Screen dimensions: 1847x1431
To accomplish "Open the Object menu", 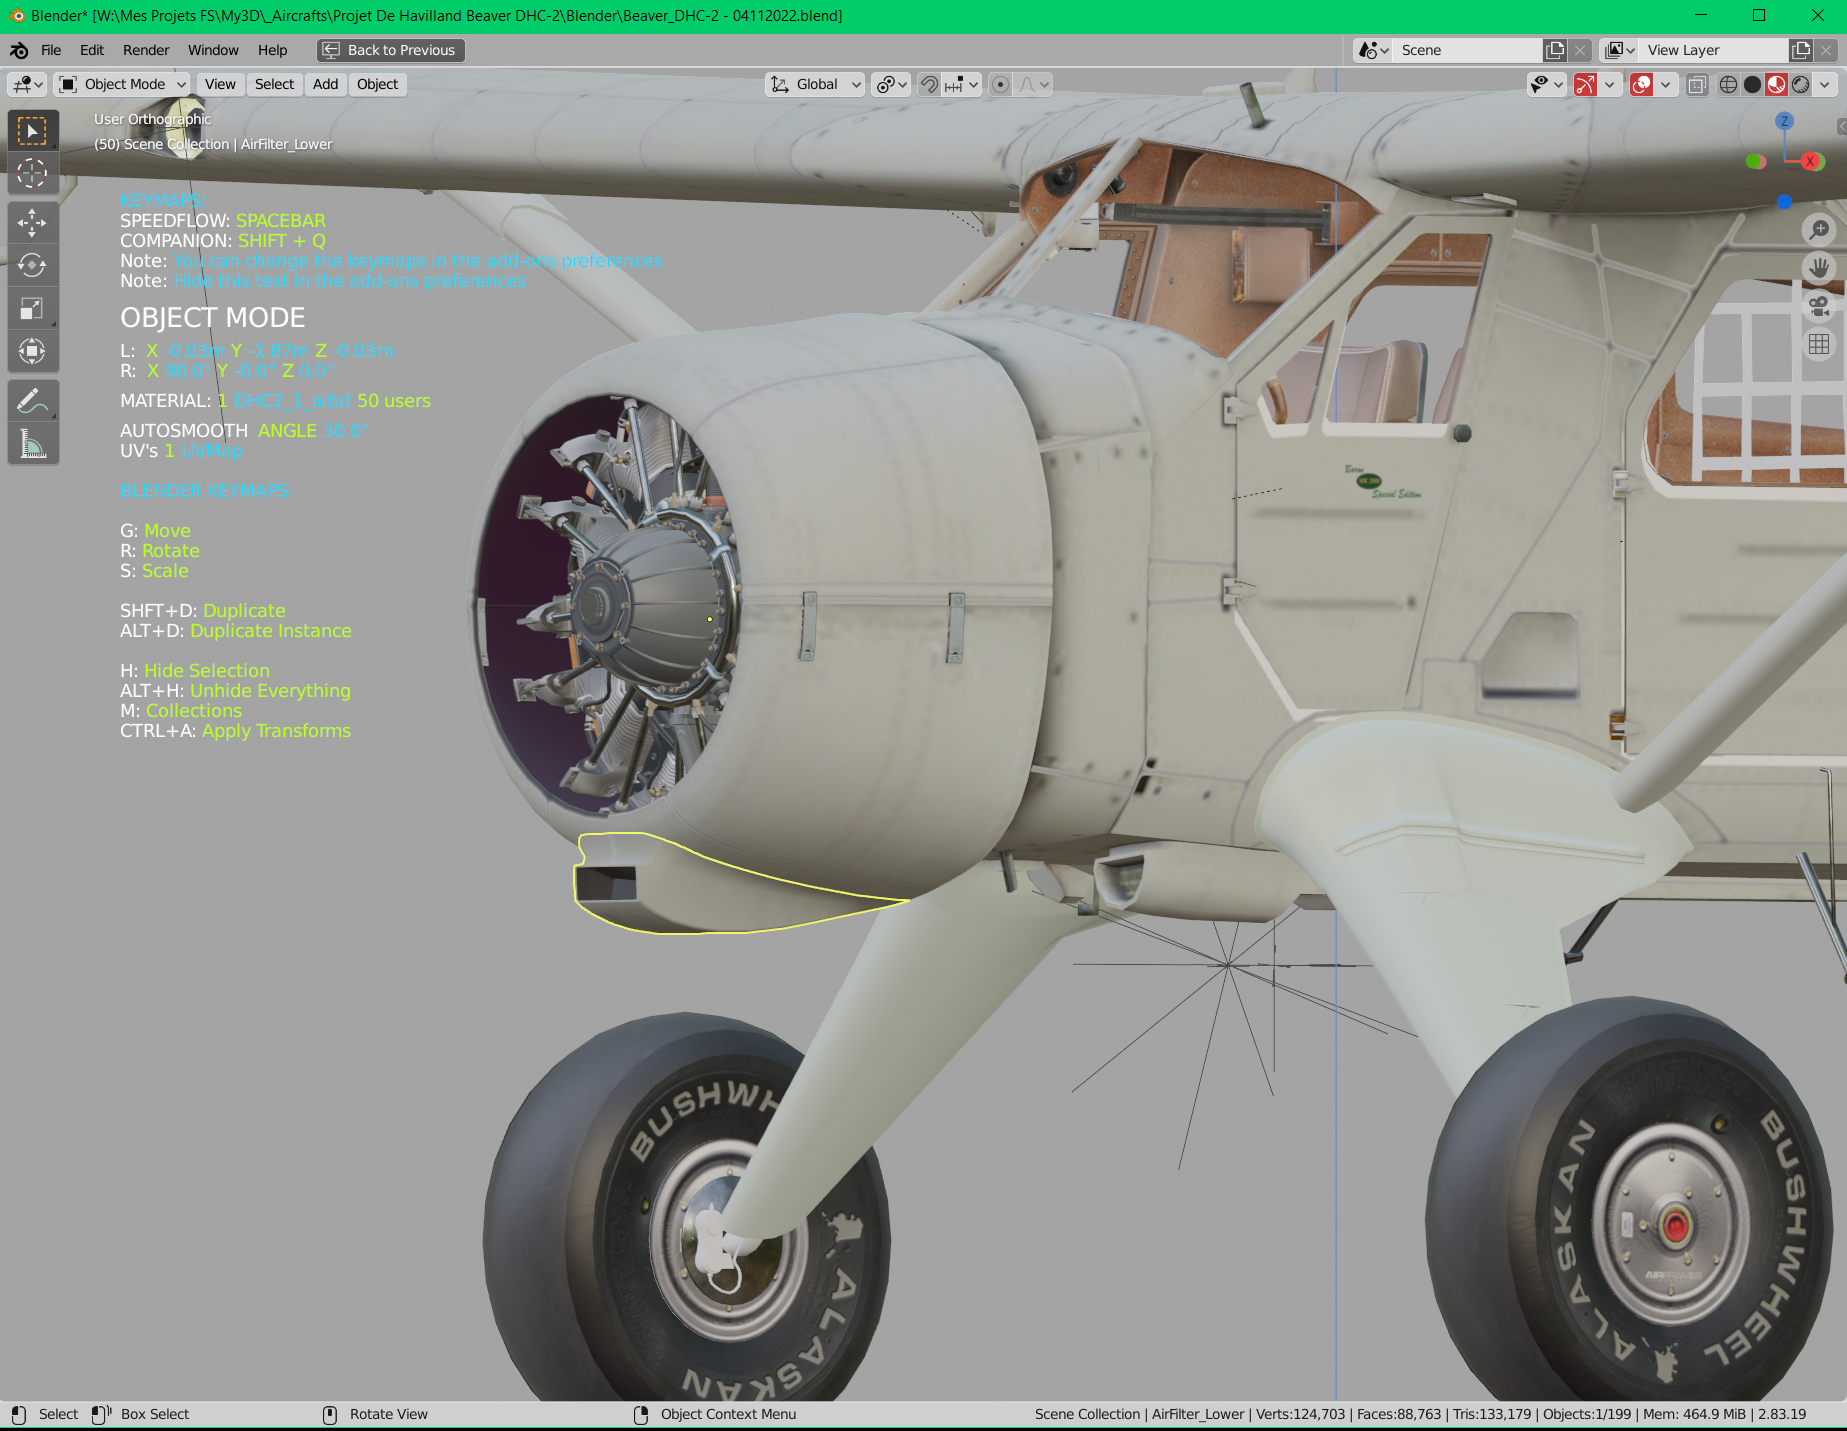I will point(377,84).
